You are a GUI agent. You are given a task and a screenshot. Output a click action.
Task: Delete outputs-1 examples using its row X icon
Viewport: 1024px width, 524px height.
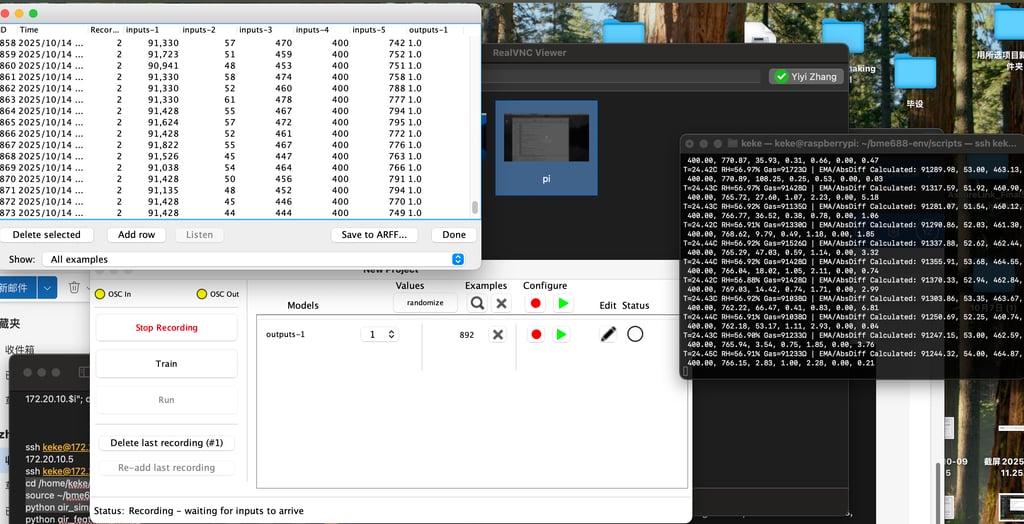click(x=498, y=335)
